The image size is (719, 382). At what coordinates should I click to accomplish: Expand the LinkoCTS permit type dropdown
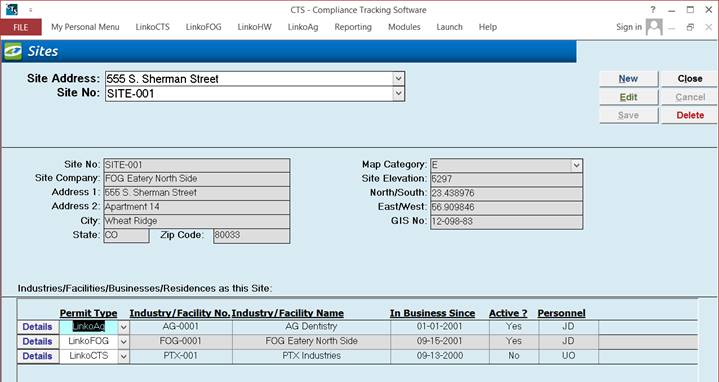tap(123, 356)
